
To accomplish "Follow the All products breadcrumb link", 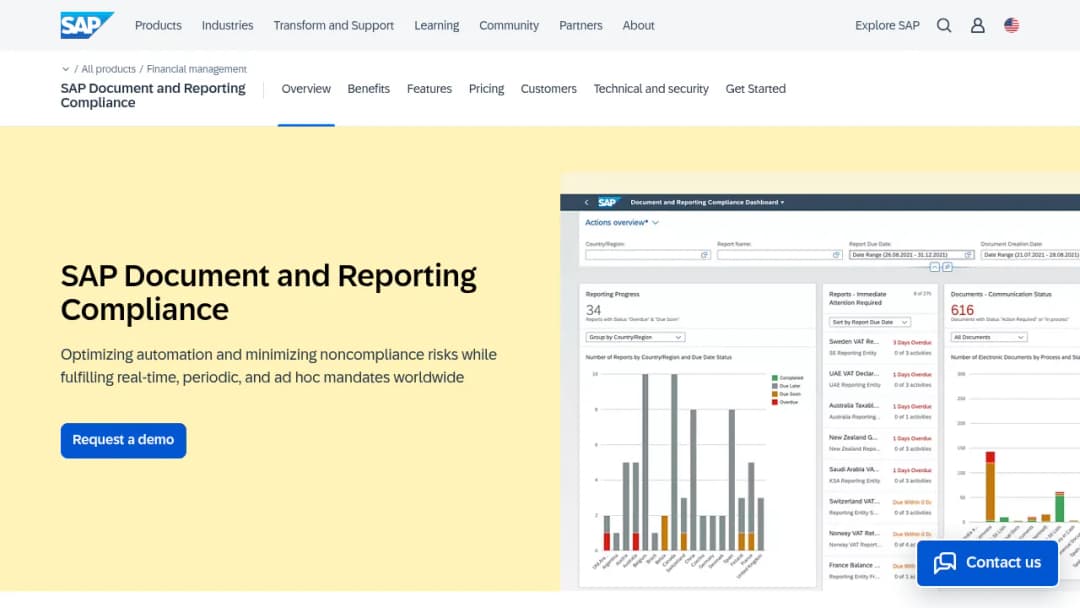I will 108,69.
